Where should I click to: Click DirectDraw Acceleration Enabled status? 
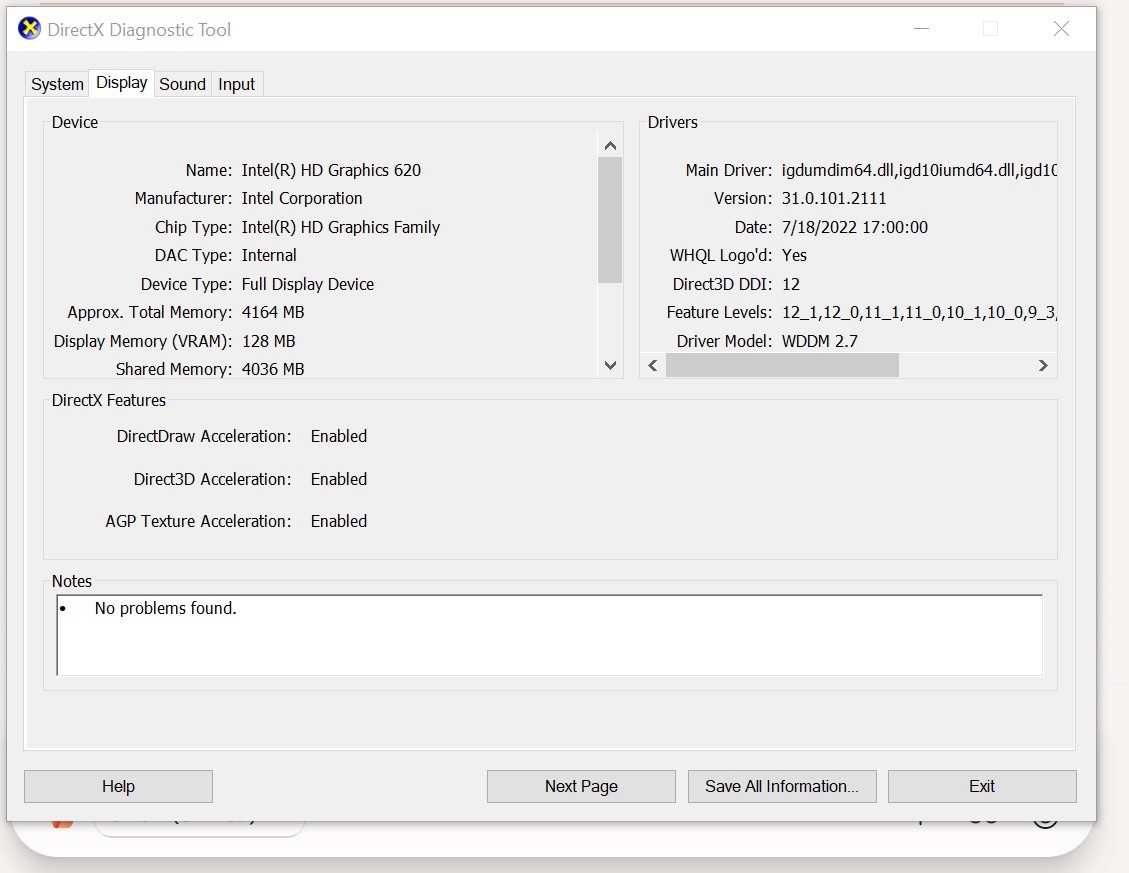(338, 436)
